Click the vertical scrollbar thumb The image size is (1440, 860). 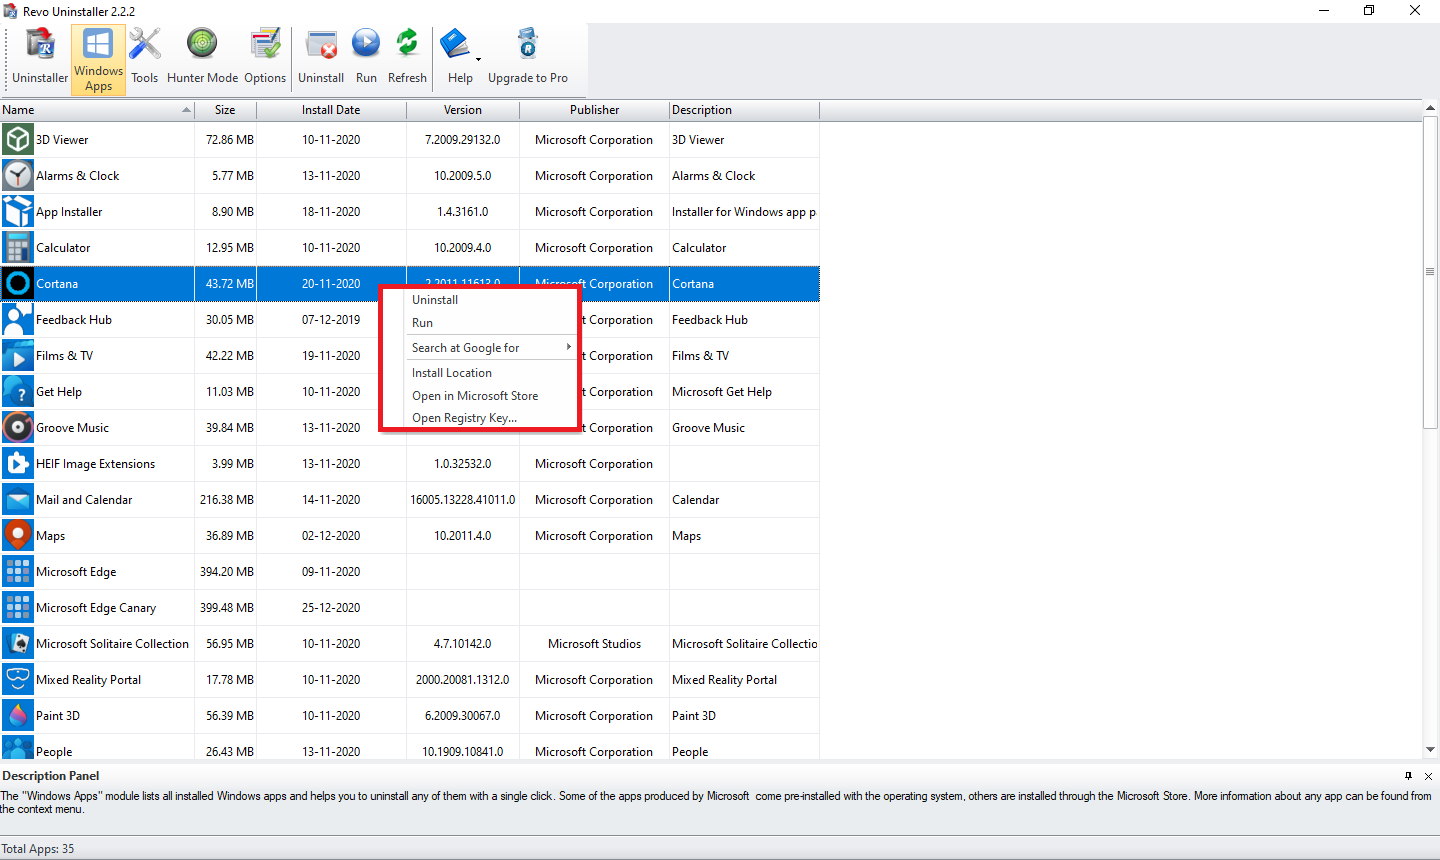click(x=1431, y=274)
